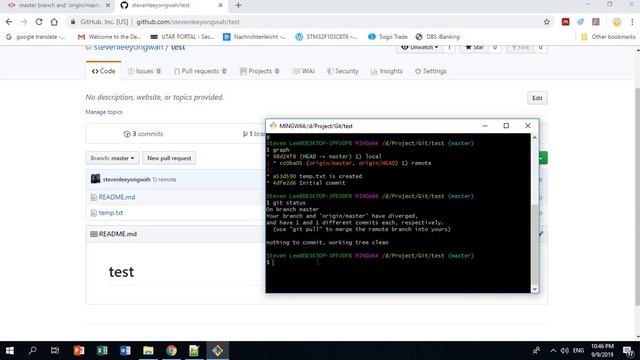Screen dimensions: 640x360
Task: Launch PowerPoint from the taskbar
Action: 79,351
